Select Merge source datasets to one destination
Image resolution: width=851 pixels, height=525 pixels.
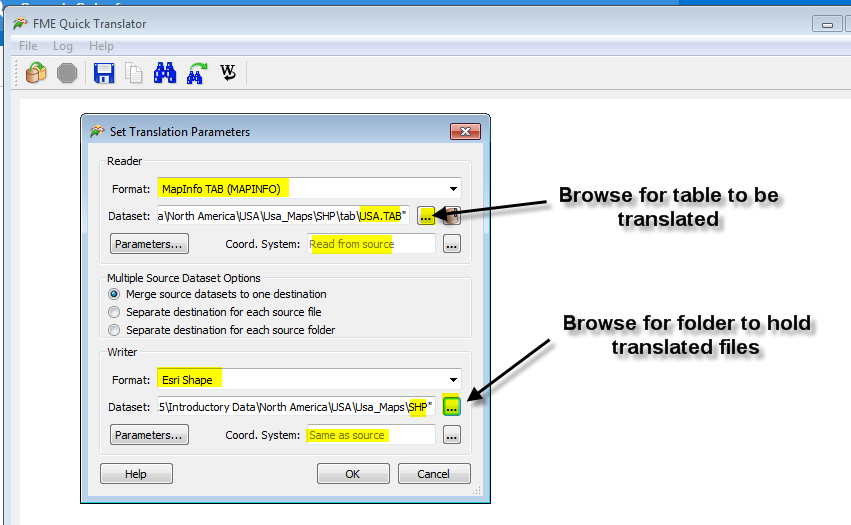pos(115,294)
